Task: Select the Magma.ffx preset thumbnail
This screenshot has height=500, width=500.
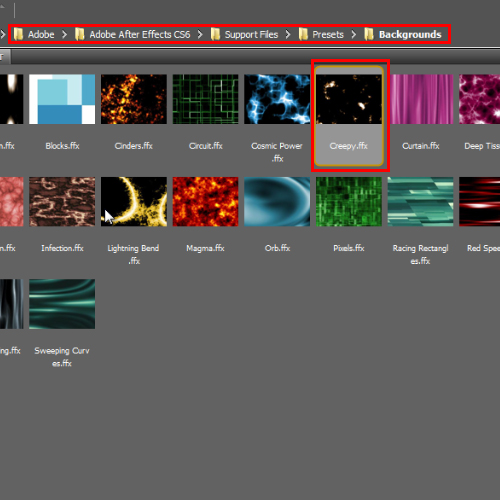Action: [205, 201]
